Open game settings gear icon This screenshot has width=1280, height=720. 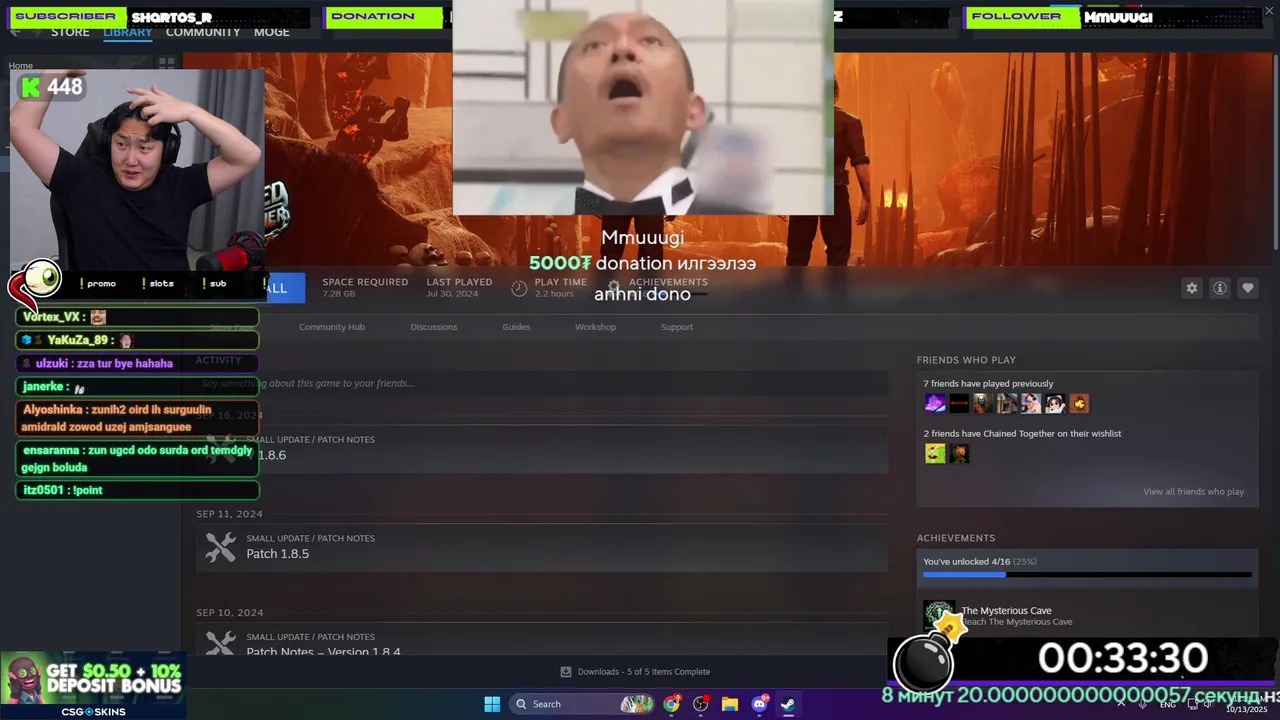click(x=1191, y=288)
